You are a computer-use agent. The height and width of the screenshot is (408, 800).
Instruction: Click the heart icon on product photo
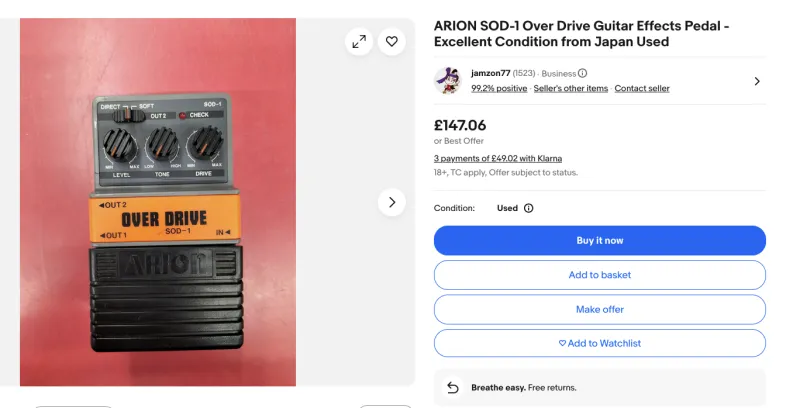[x=392, y=41]
